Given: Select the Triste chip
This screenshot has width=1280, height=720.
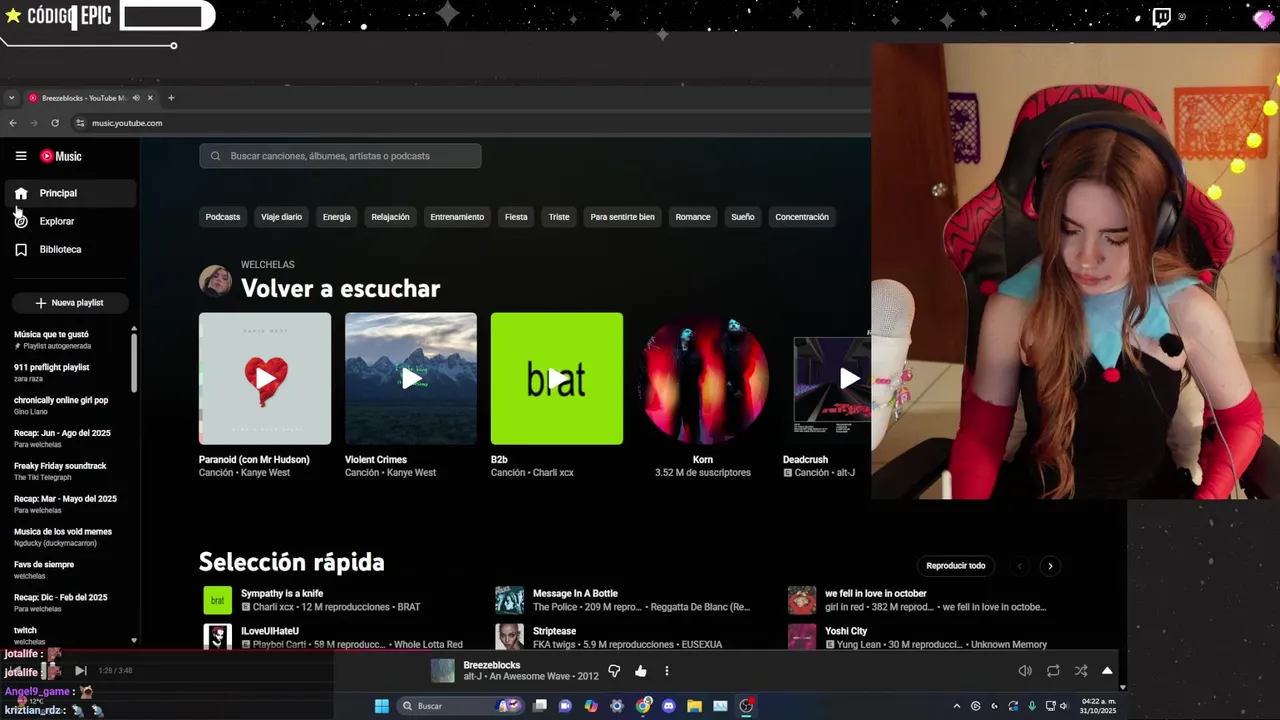Looking at the screenshot, I should pyautogui.click(x=559, y=217).
